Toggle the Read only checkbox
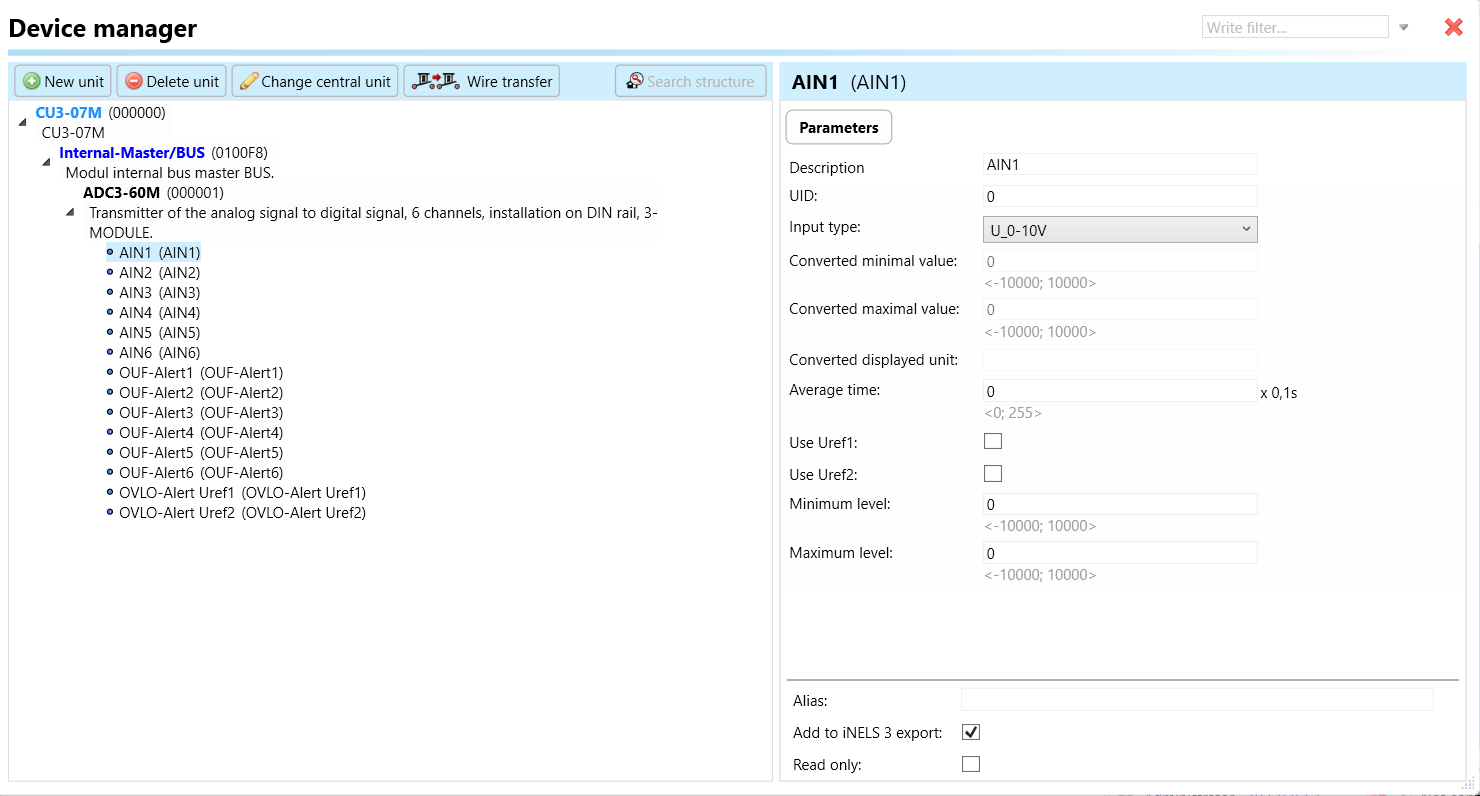 tap(970, 764)
